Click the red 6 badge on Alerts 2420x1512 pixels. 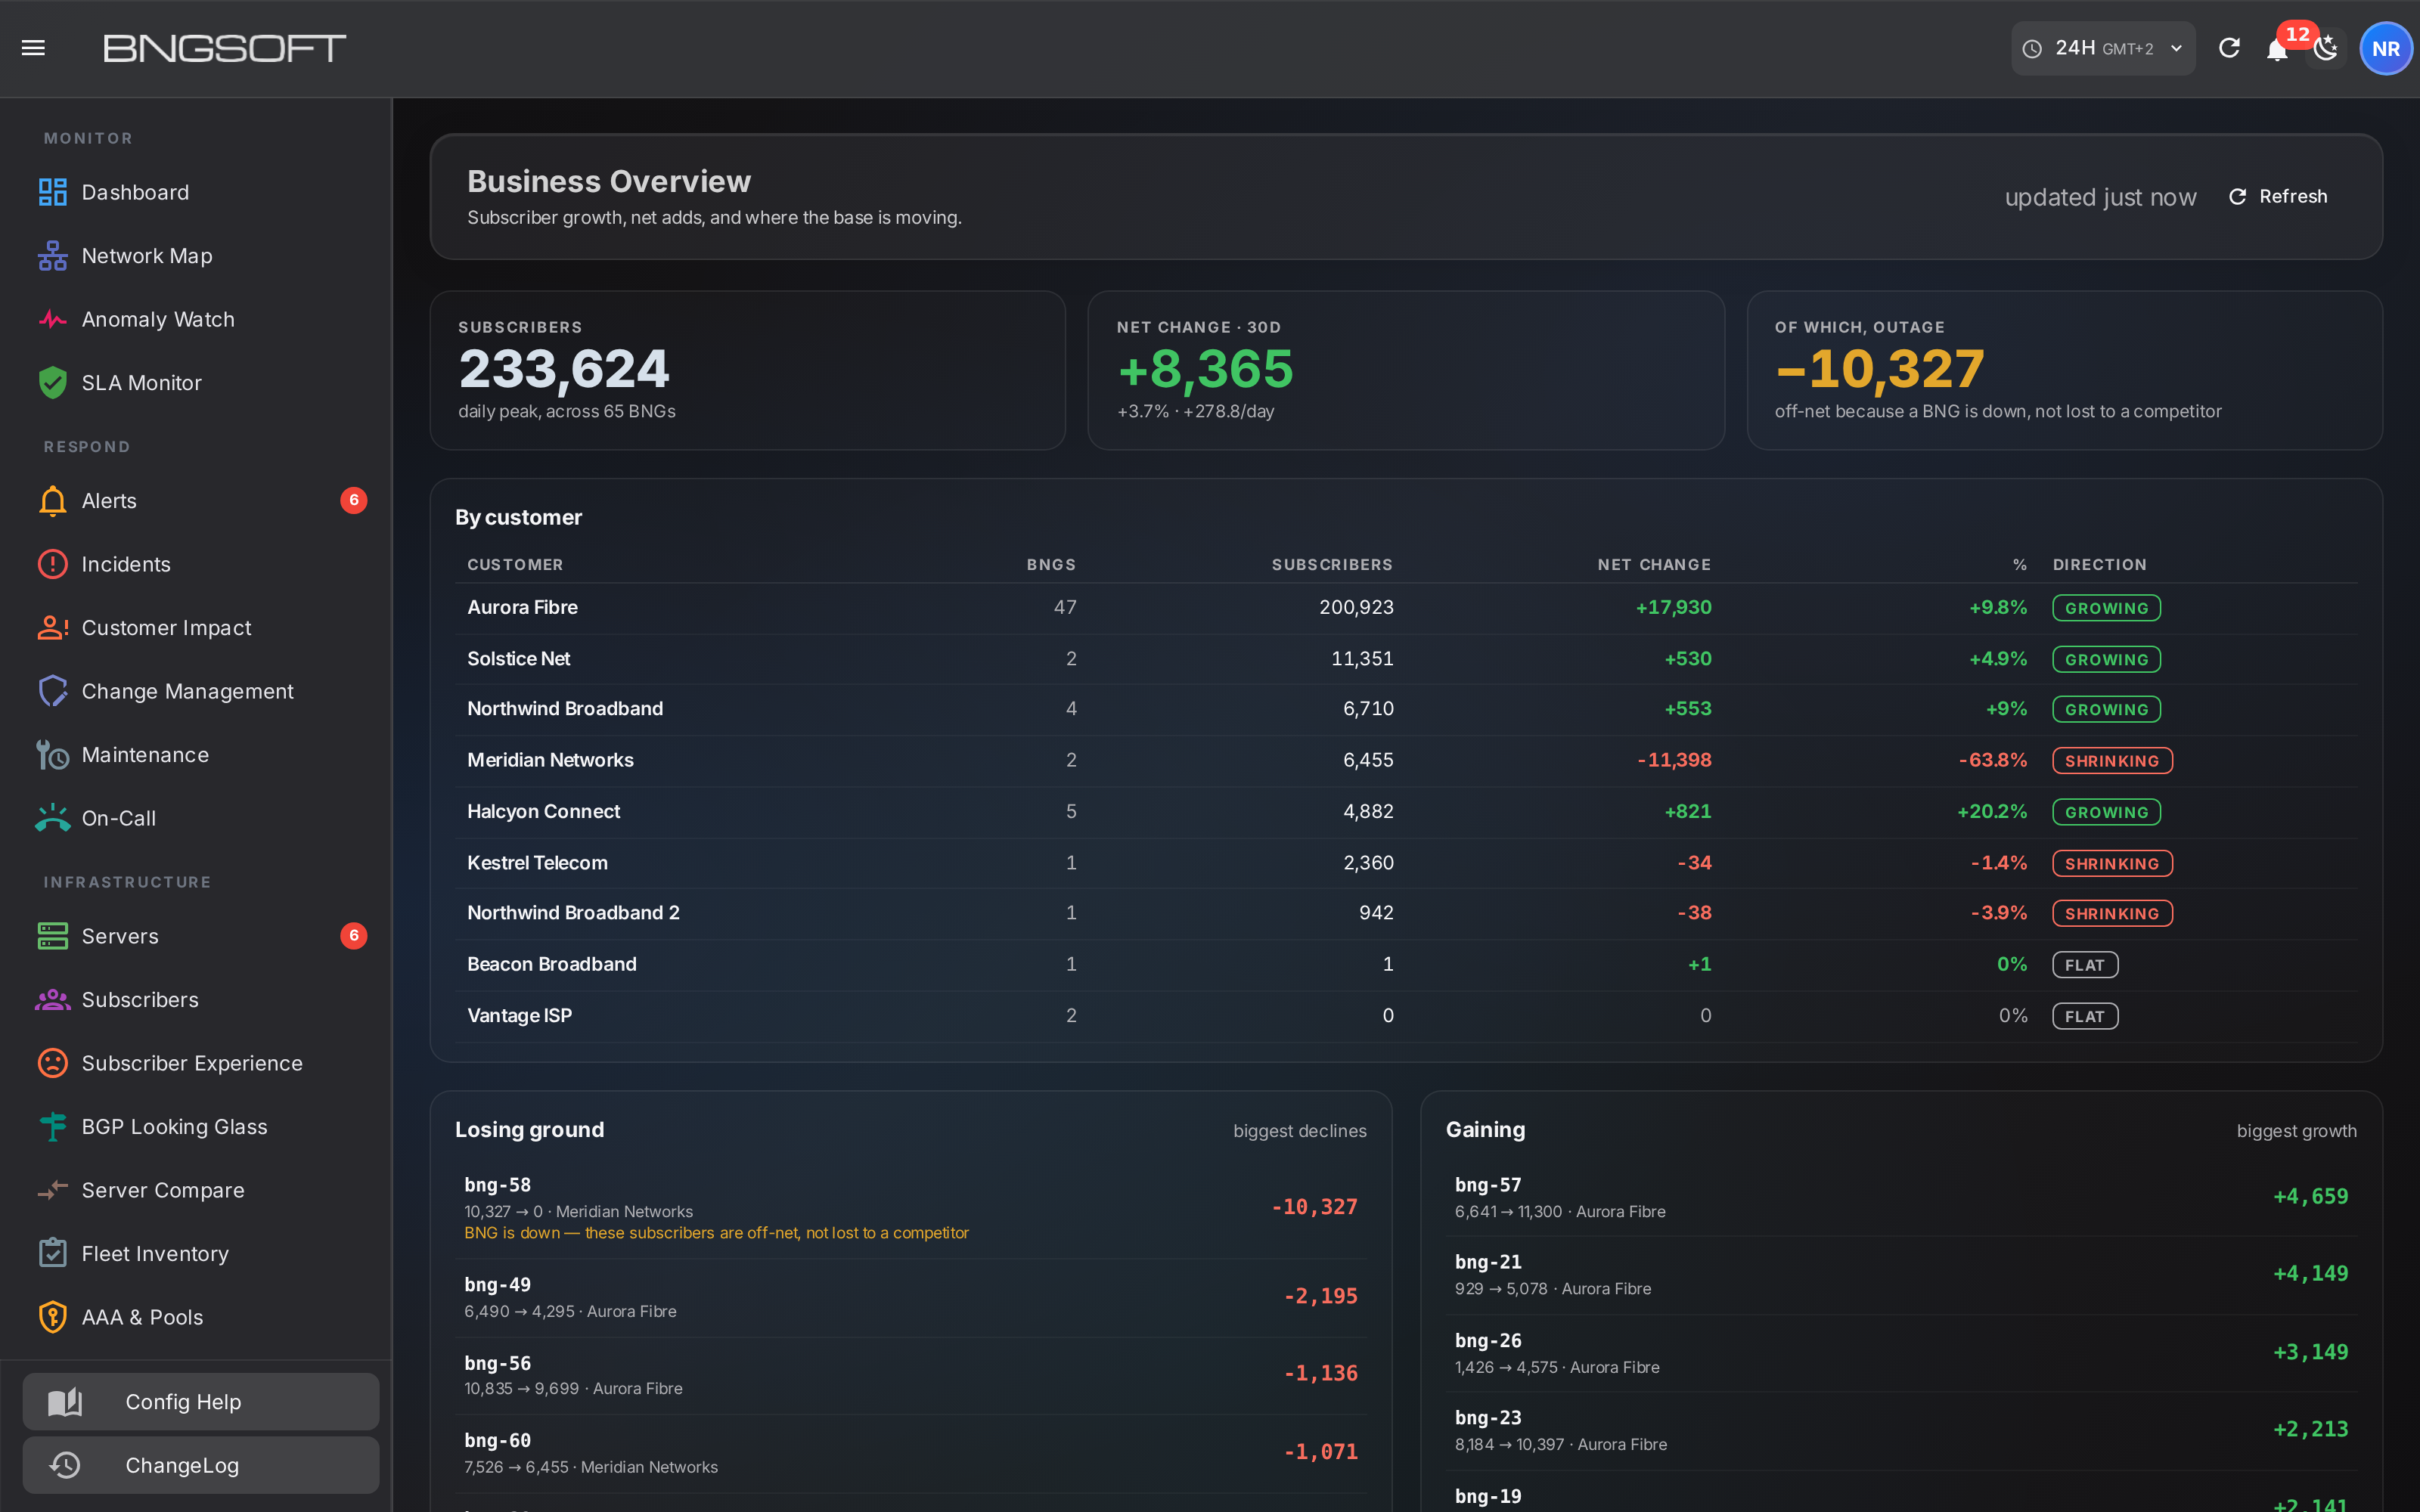pos(354,500)
